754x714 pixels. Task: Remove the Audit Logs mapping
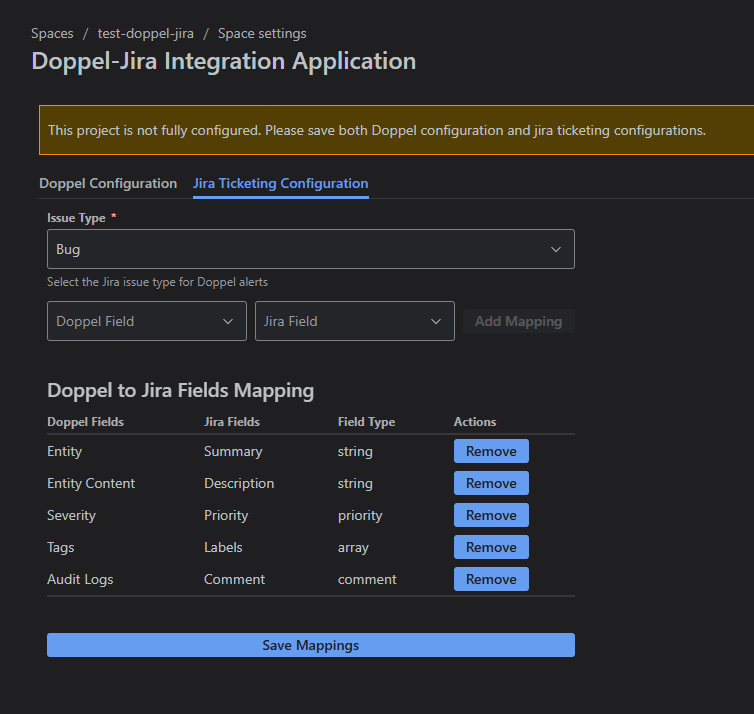pyautogui.click(x=491, y=579)
